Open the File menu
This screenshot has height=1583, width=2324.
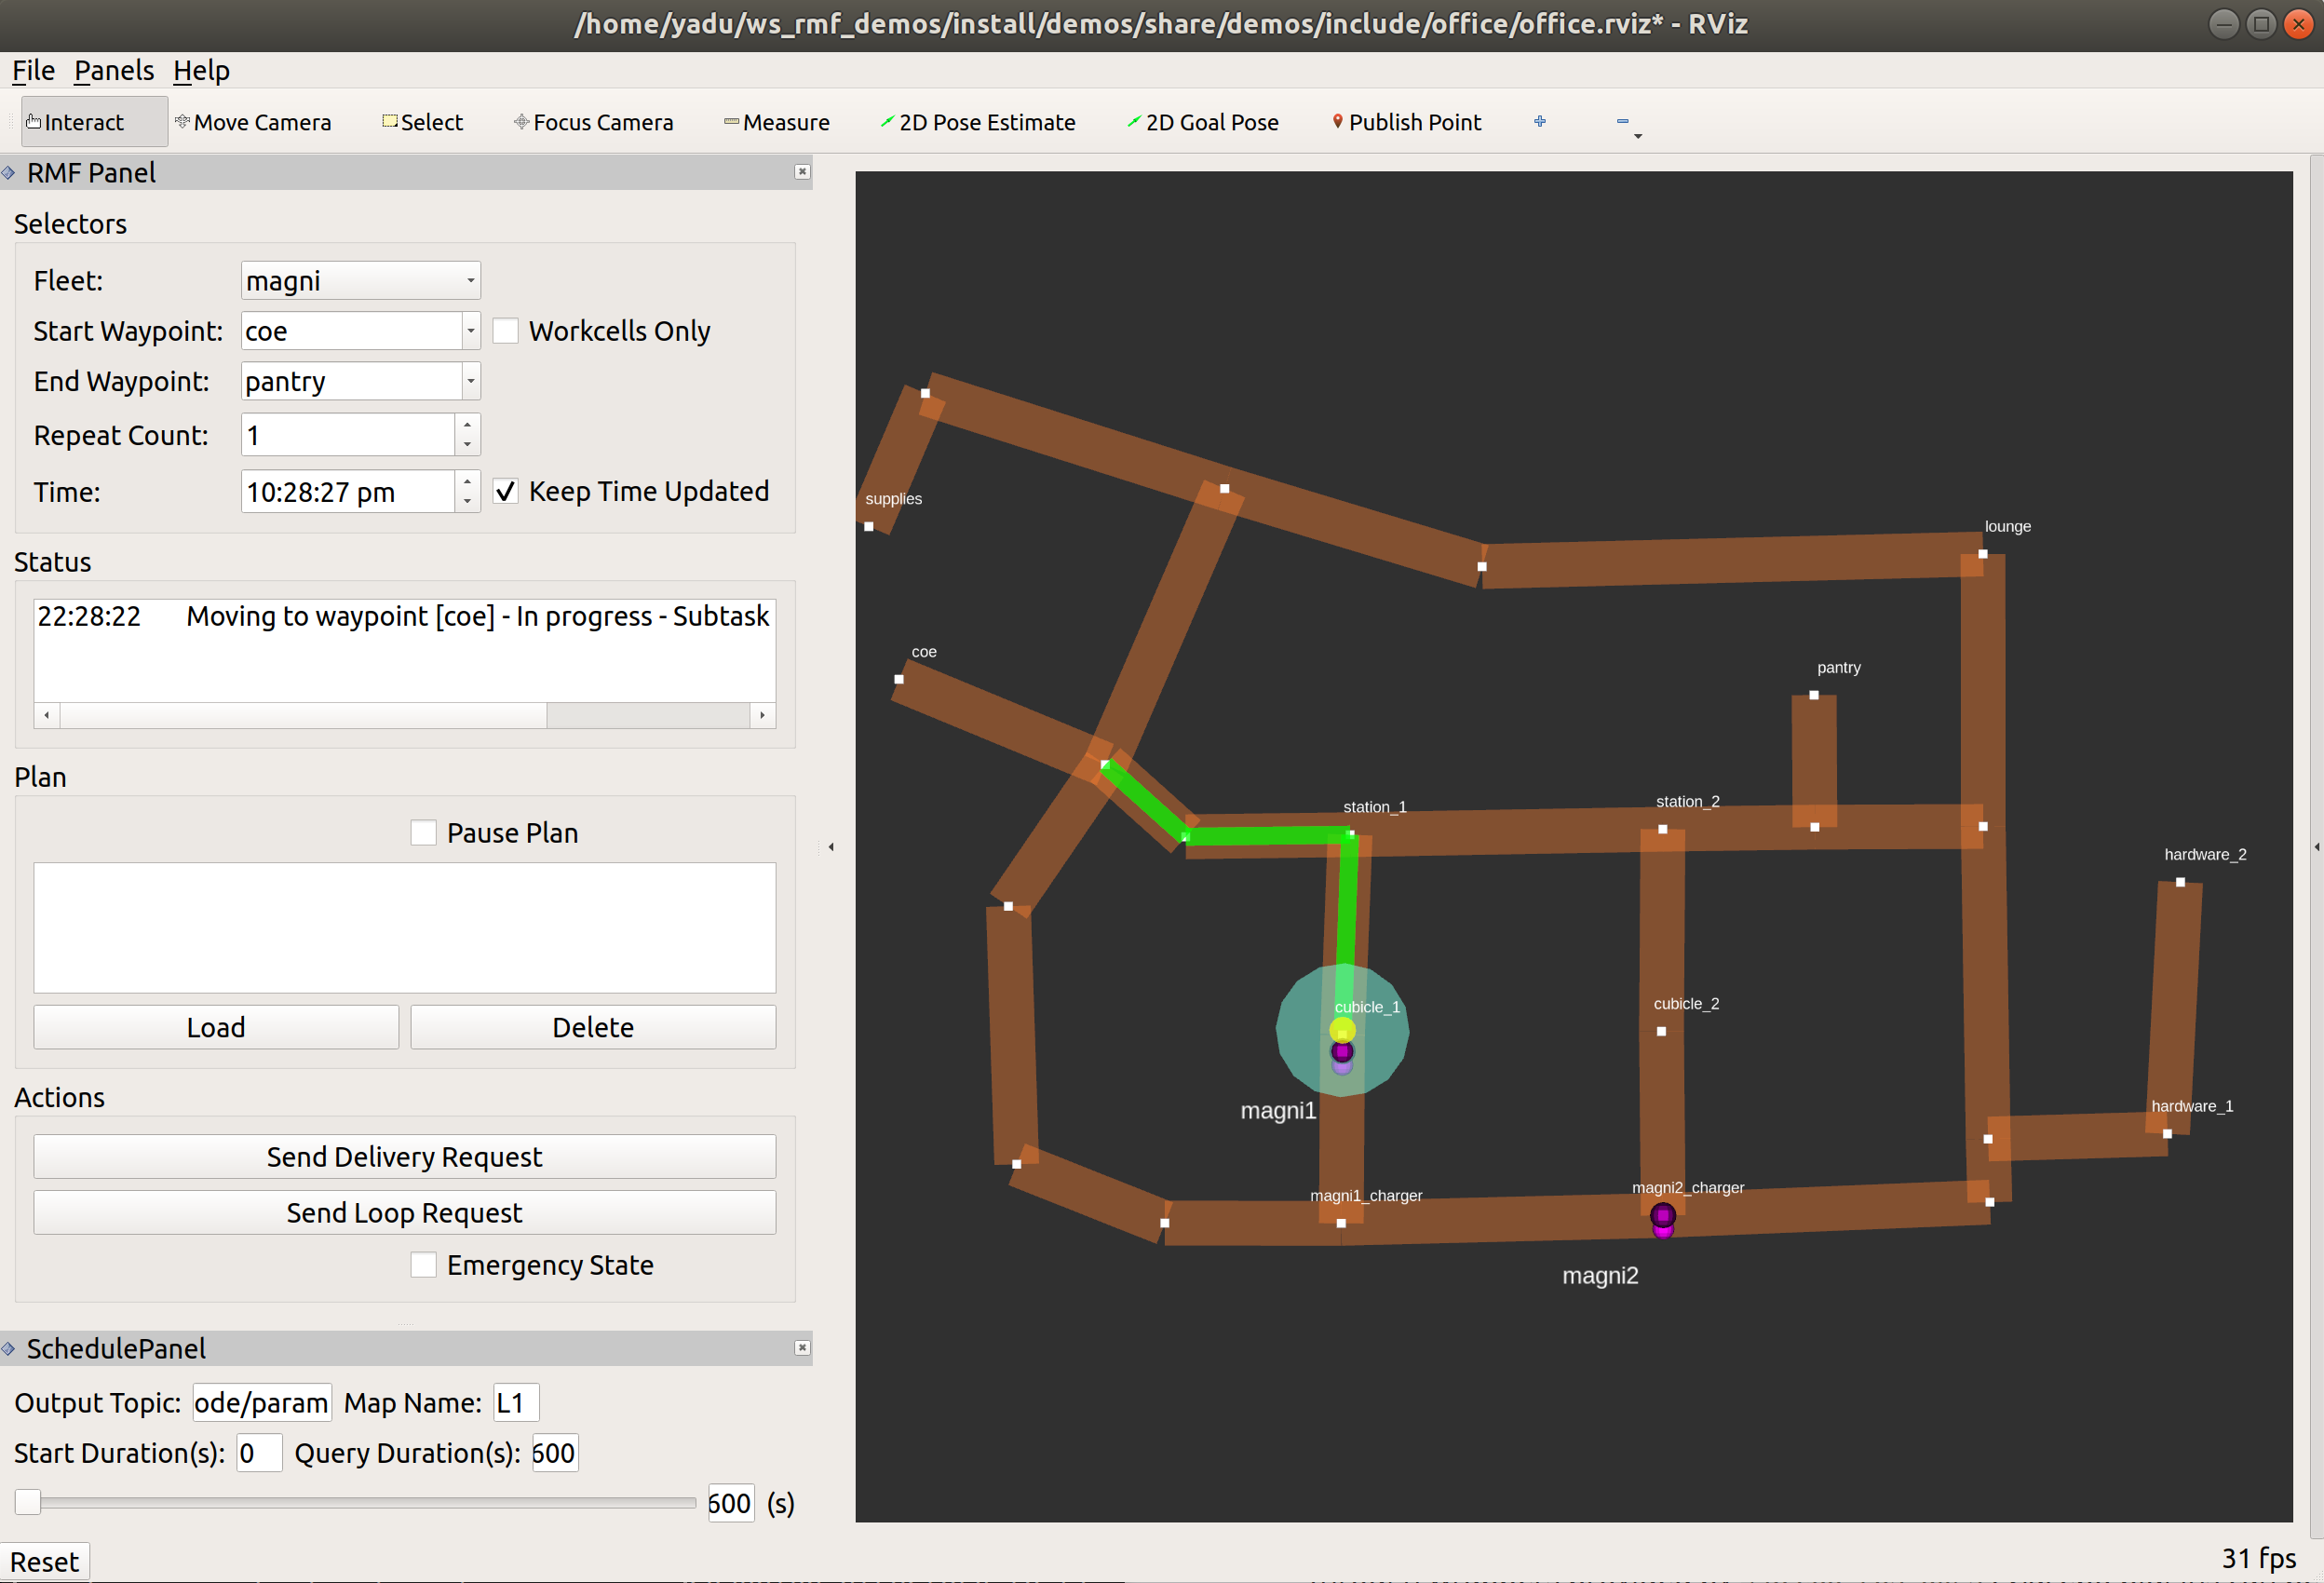(x=33, y=70)
